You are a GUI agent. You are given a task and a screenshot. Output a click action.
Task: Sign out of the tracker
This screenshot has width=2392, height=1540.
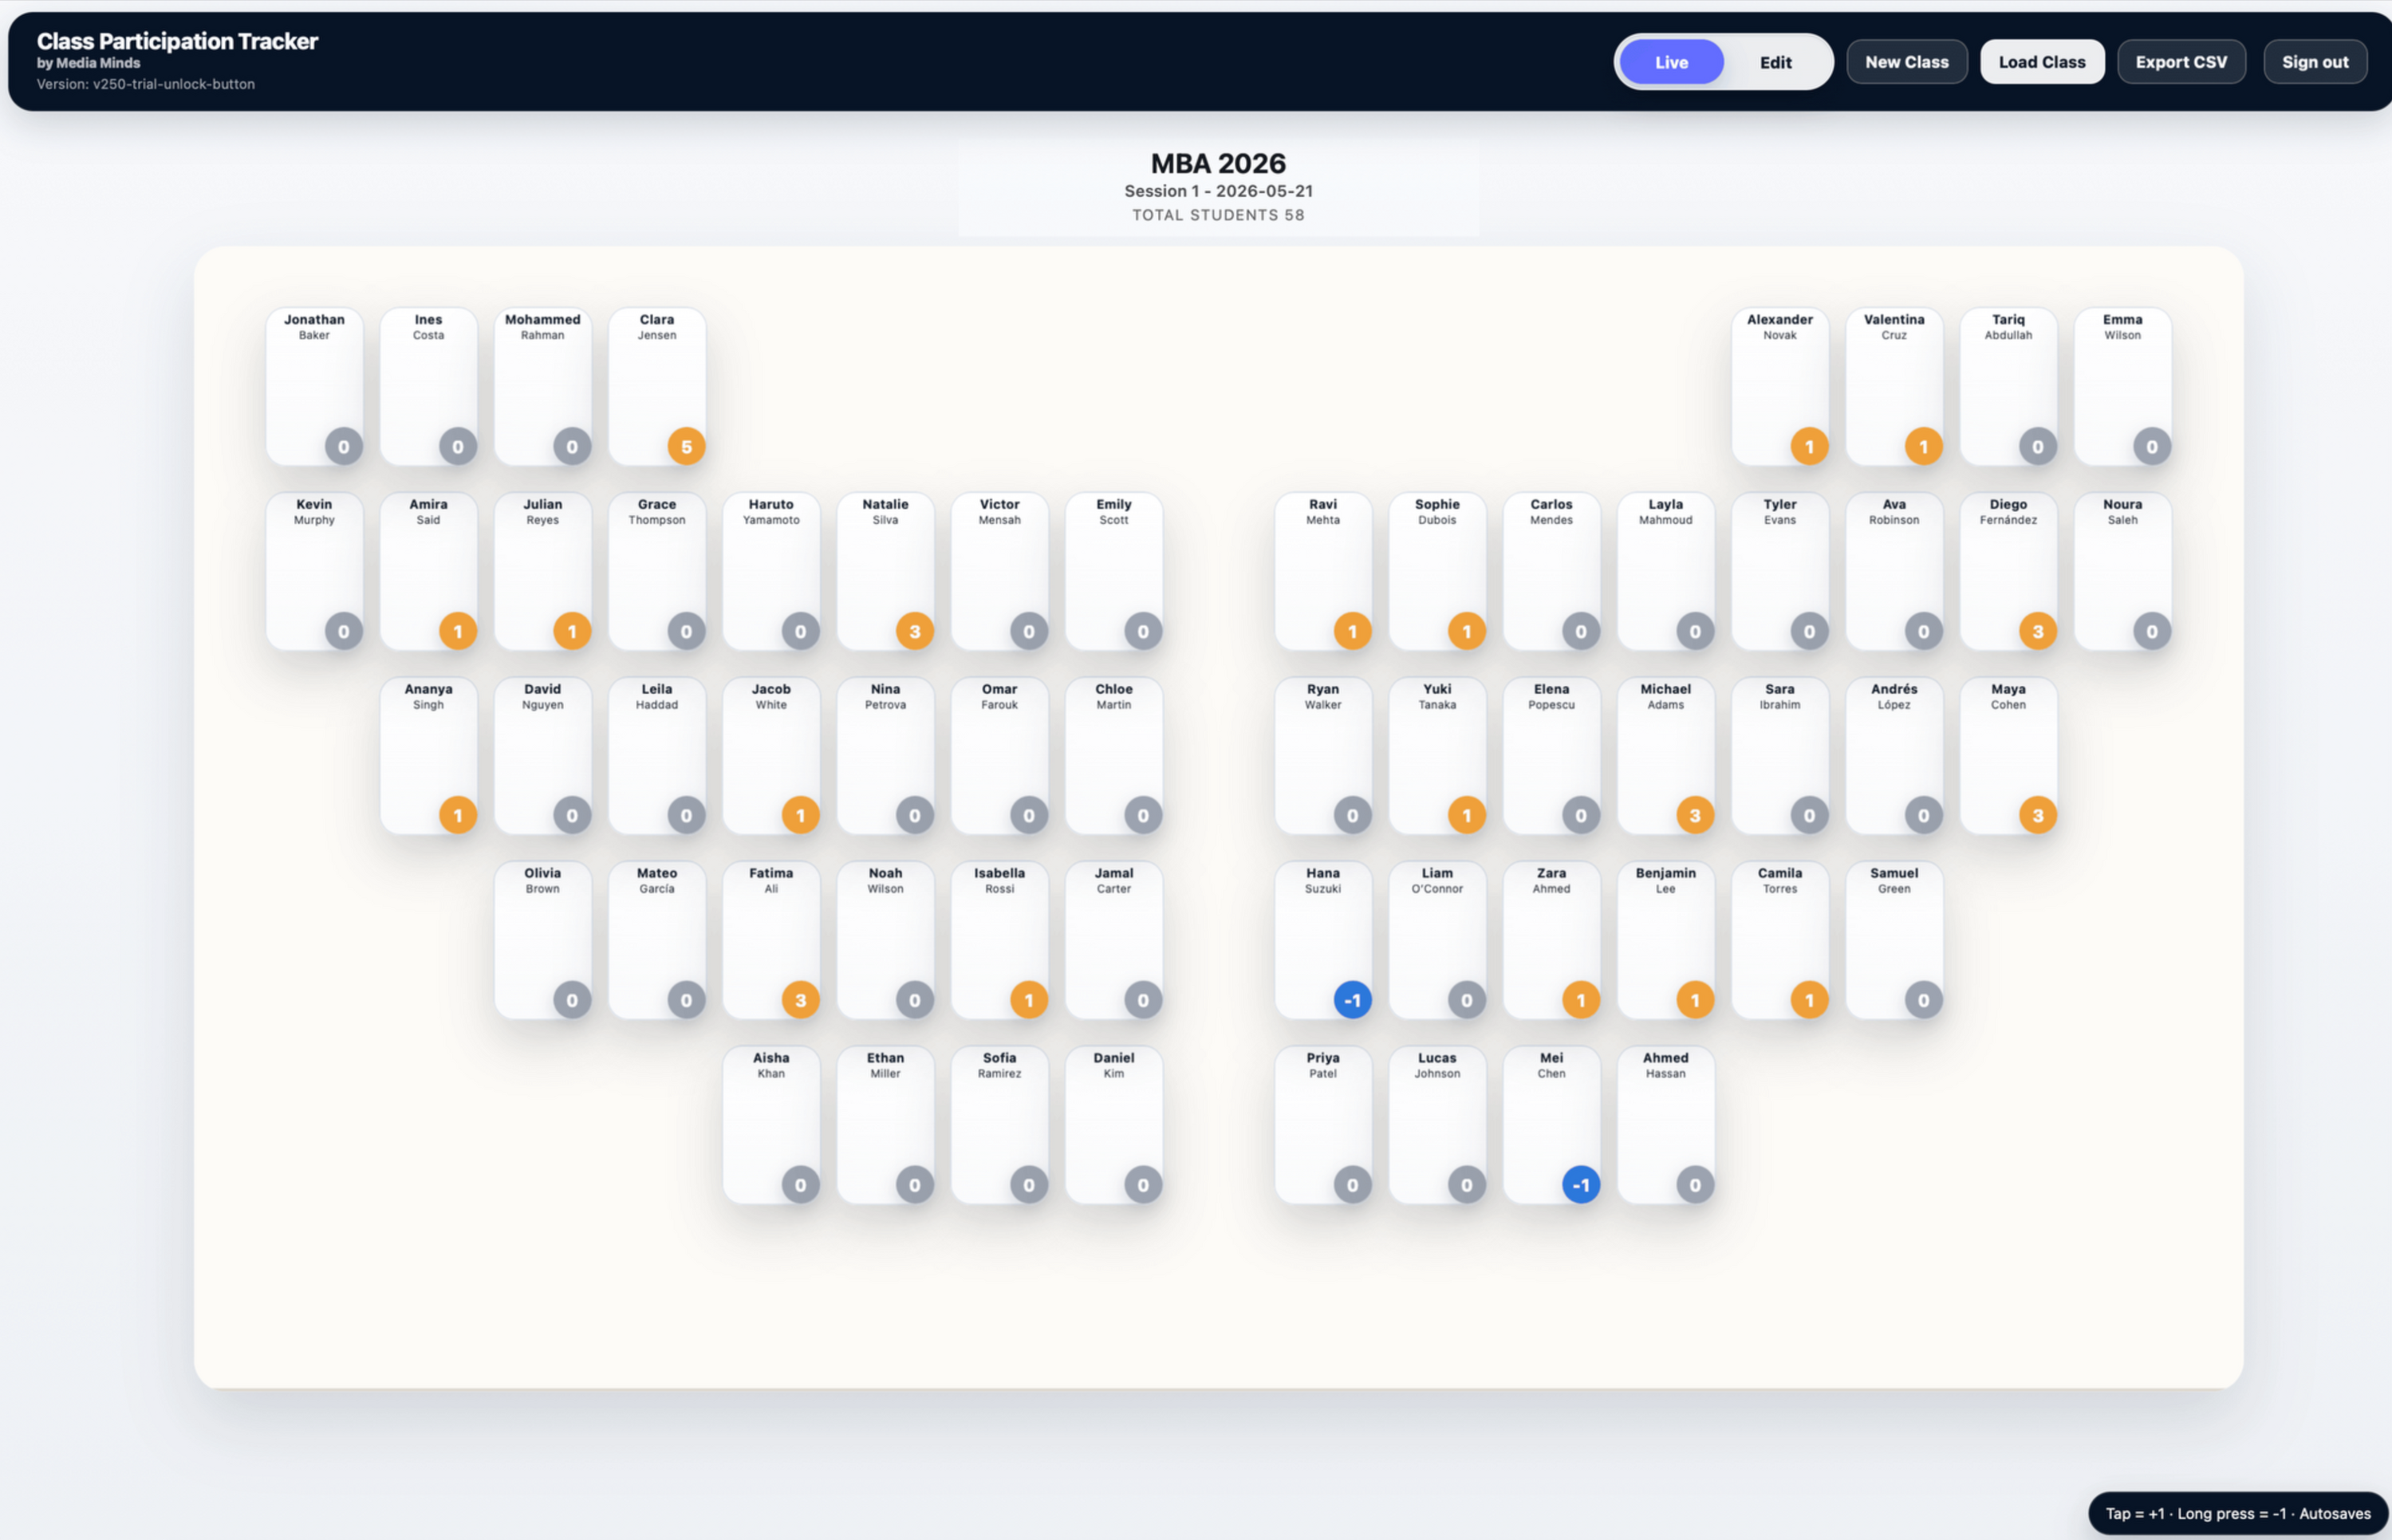(x=2314, y=62)
